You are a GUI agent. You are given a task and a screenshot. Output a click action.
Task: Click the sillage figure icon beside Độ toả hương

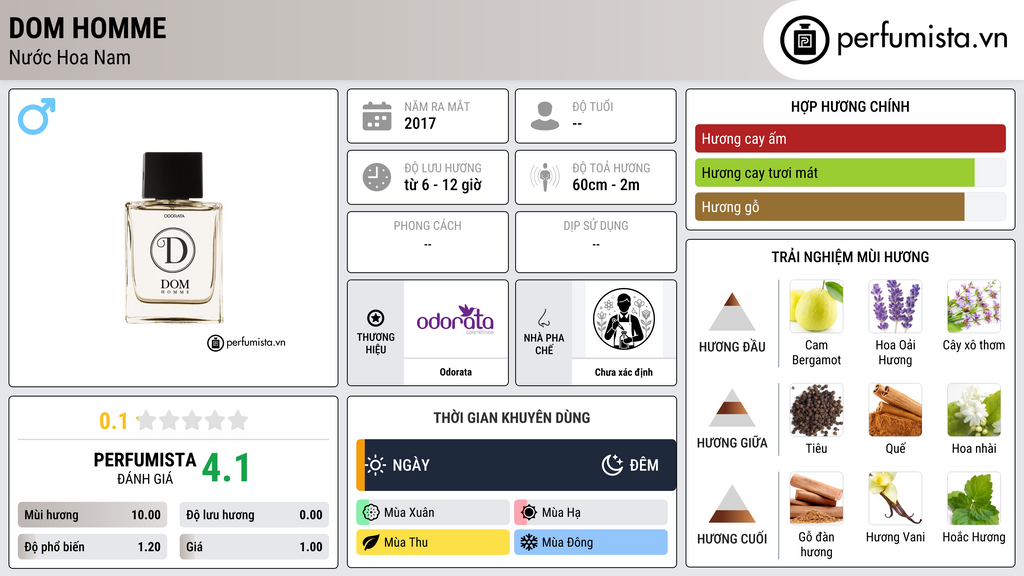(545, 177)
